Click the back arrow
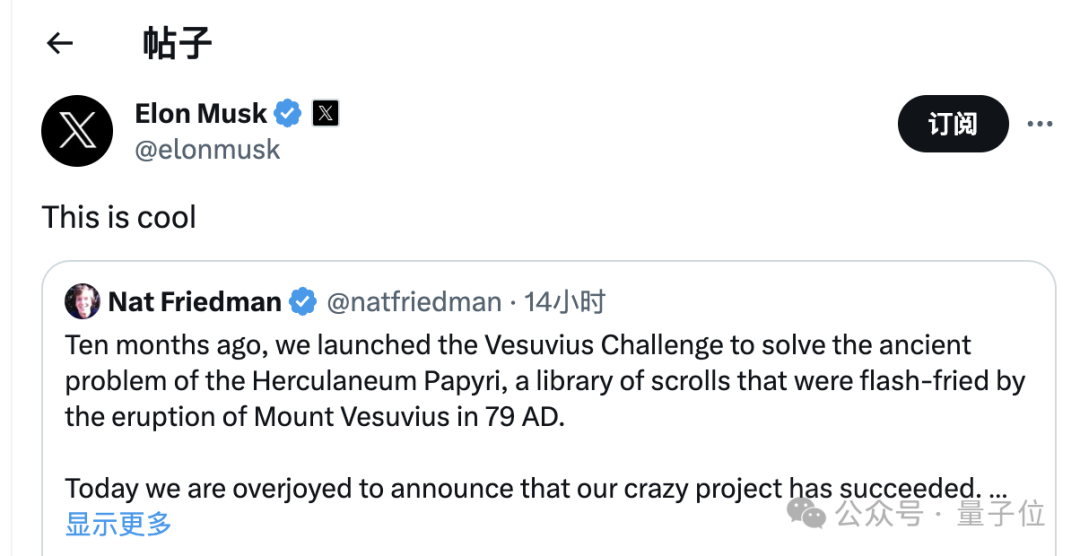The height and width of the screenshot is (556, 1080). 60,43
